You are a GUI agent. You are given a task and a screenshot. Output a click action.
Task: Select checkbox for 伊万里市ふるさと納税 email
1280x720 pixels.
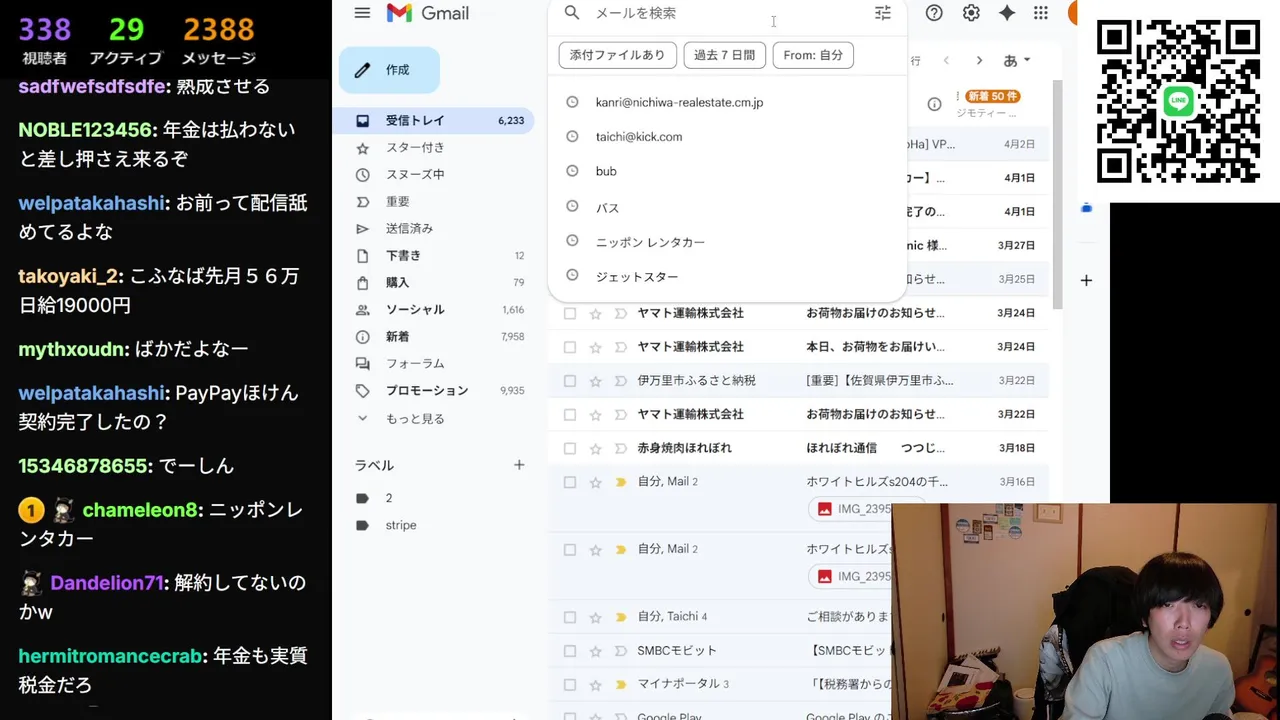tap(570, 381)
